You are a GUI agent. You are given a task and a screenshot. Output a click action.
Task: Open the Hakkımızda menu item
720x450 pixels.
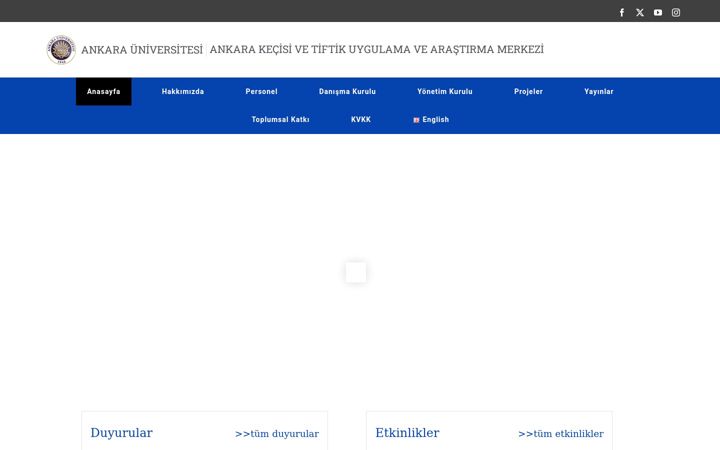click(183, 91)
